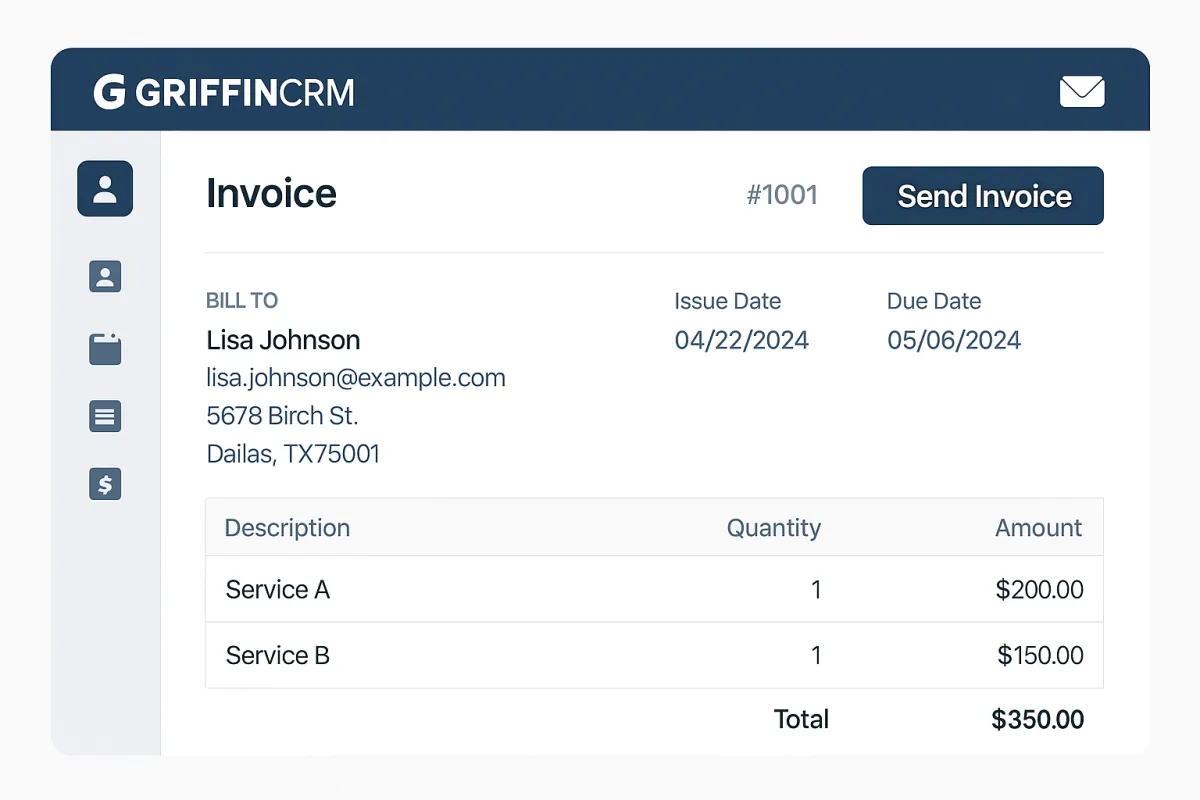The image size is (1200, 800).
Task: Click the GriffinCRM logo icon
Action: pyautogui.click(x=109, y=92)
